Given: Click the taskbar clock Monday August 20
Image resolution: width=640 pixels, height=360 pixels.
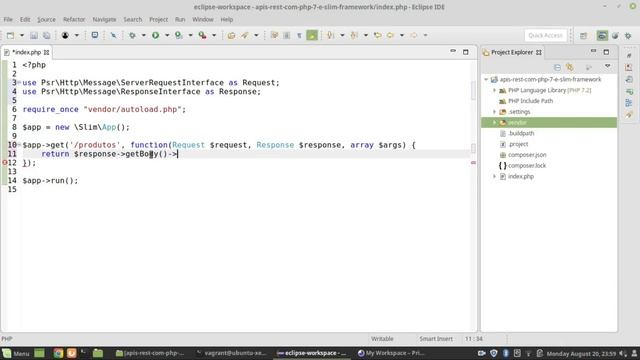Looking at the screenshot, I should [x=581, y=353].
